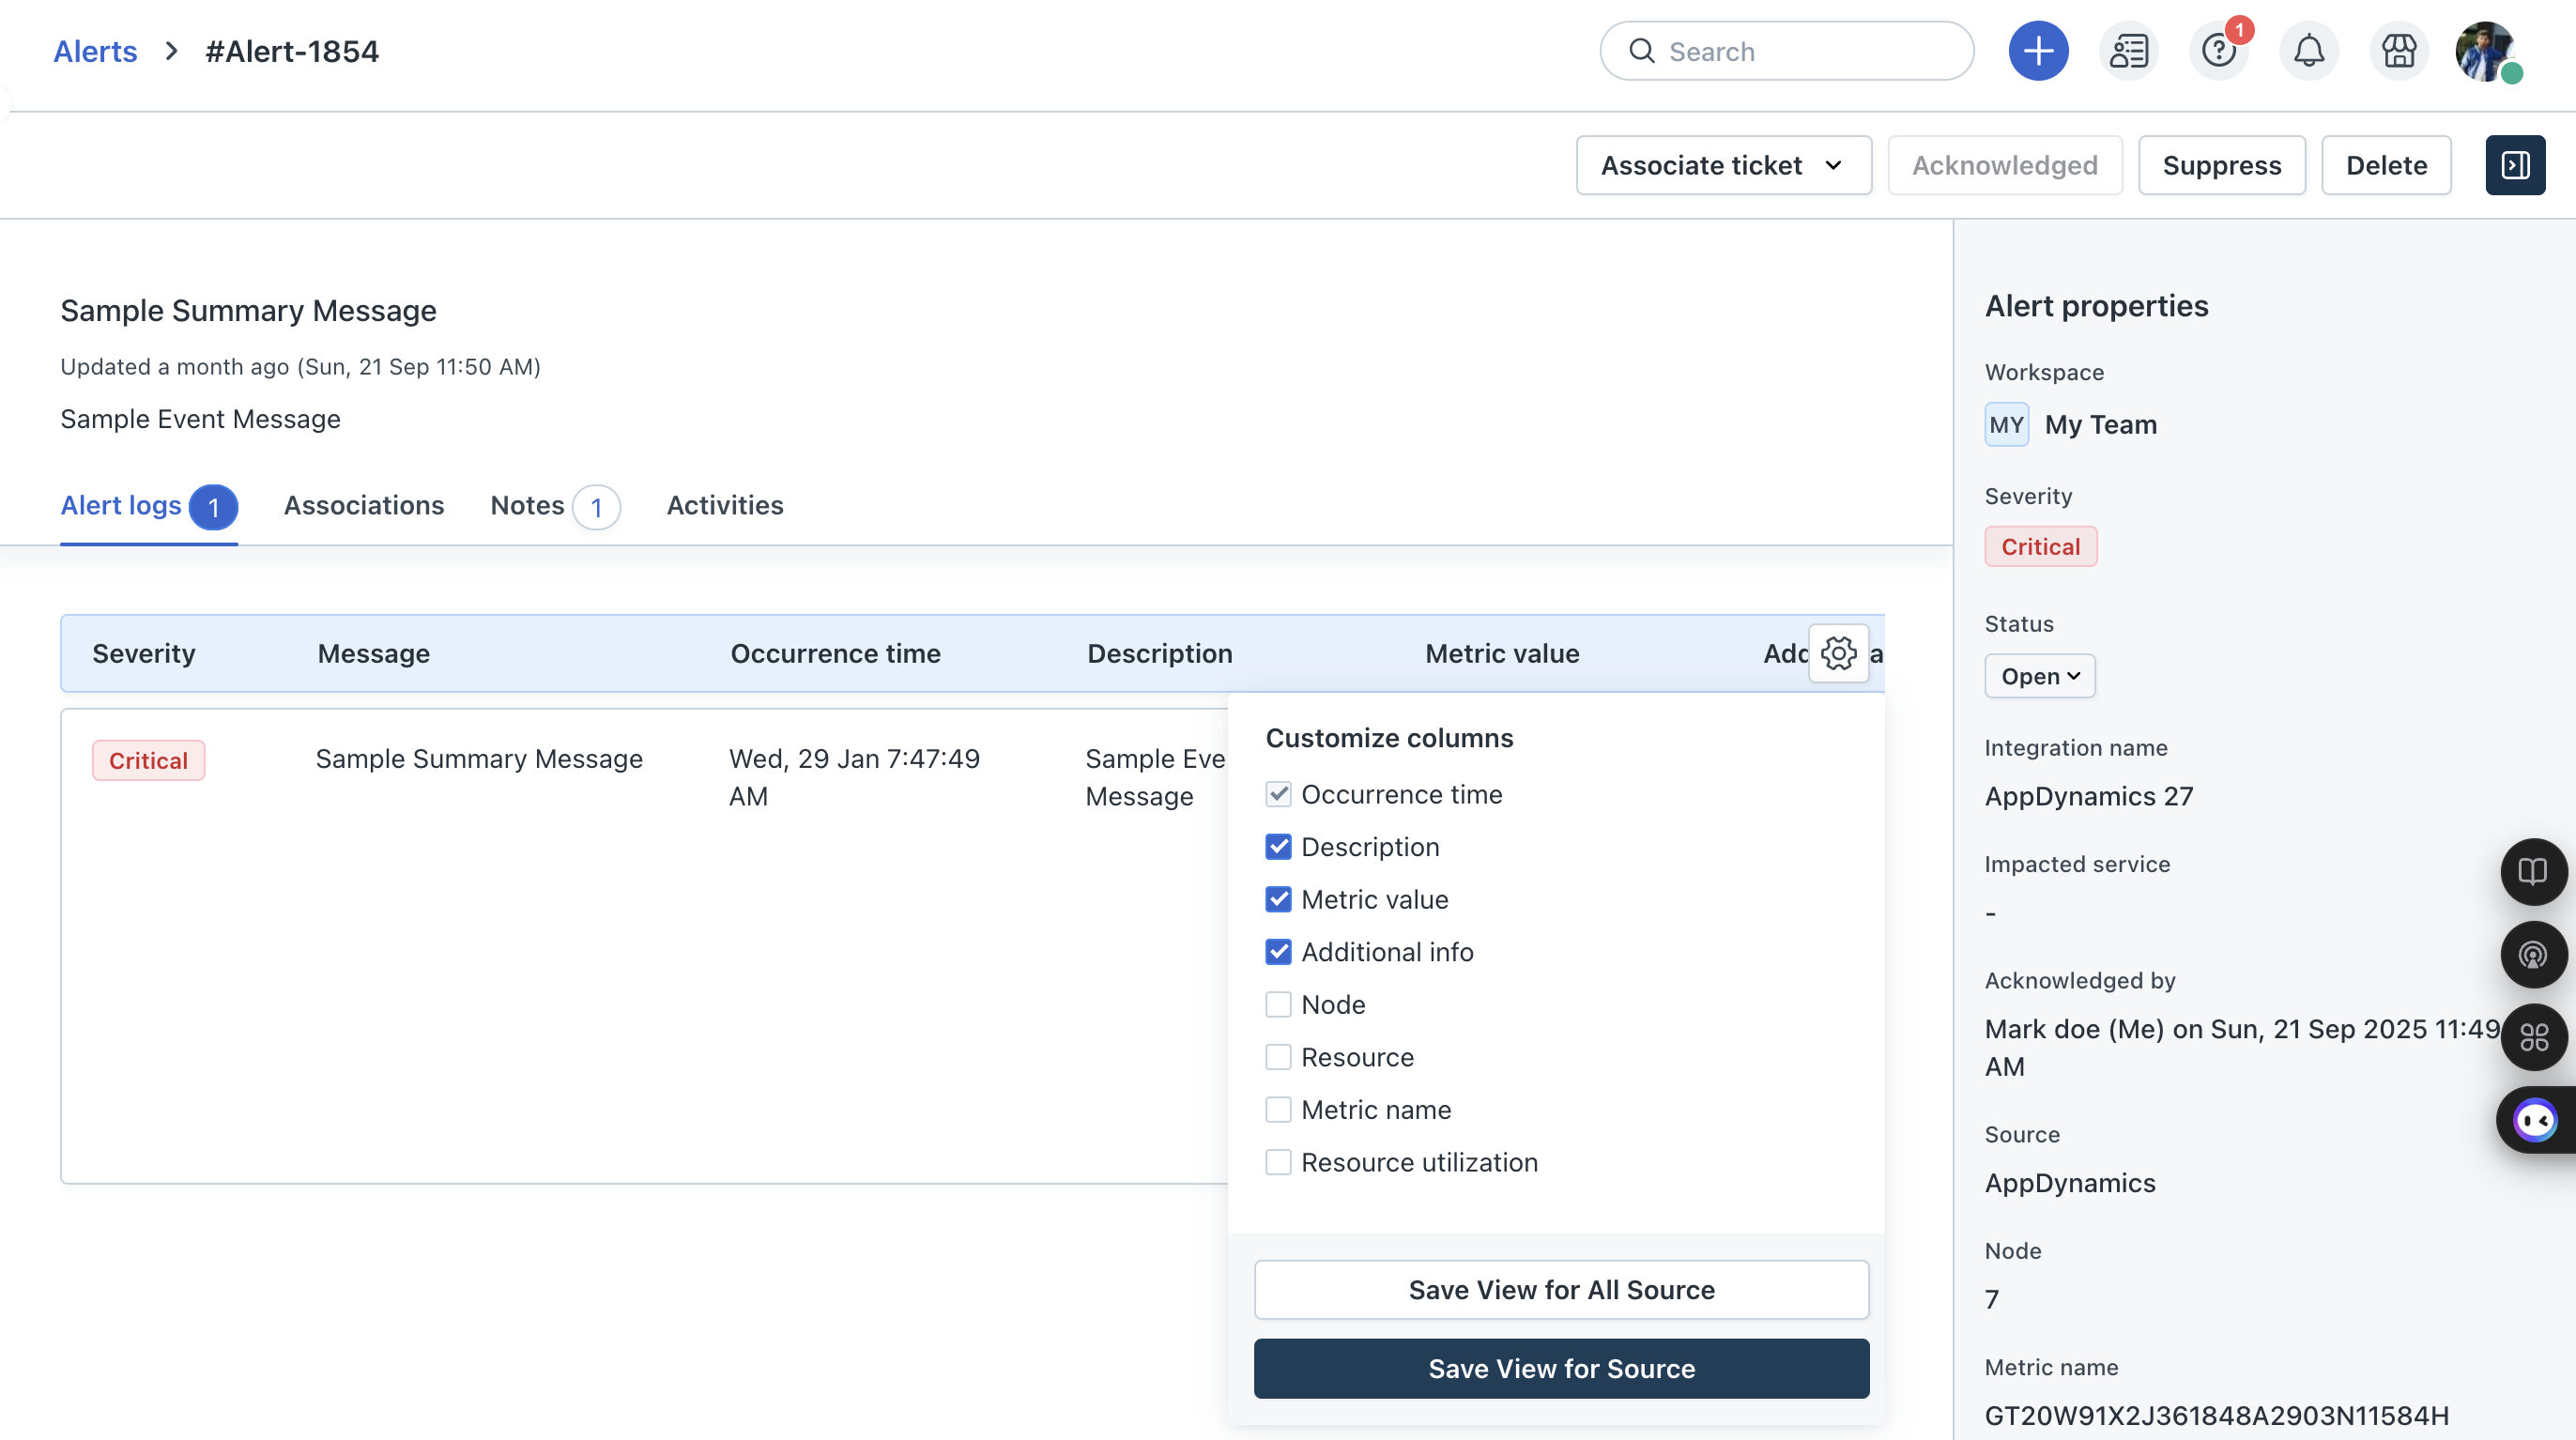This screenshot has height=1440, width=2576.
Task: Click the column settings gear icon
Action: [1838, 653]
